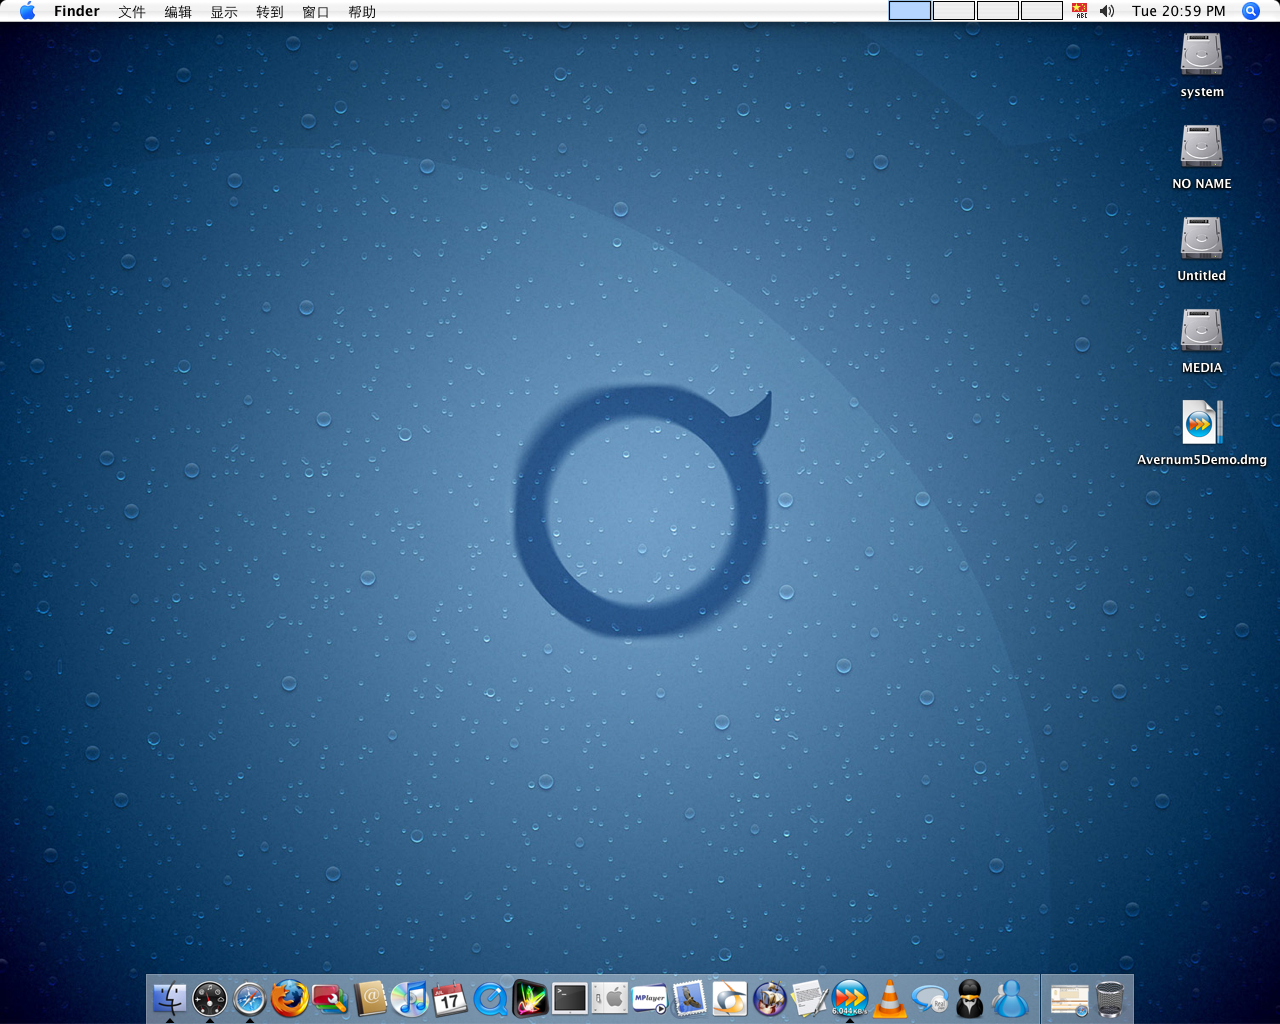Open the 文件 (File) menu
1280x1024 pixels.
click(x=132, y=11)
